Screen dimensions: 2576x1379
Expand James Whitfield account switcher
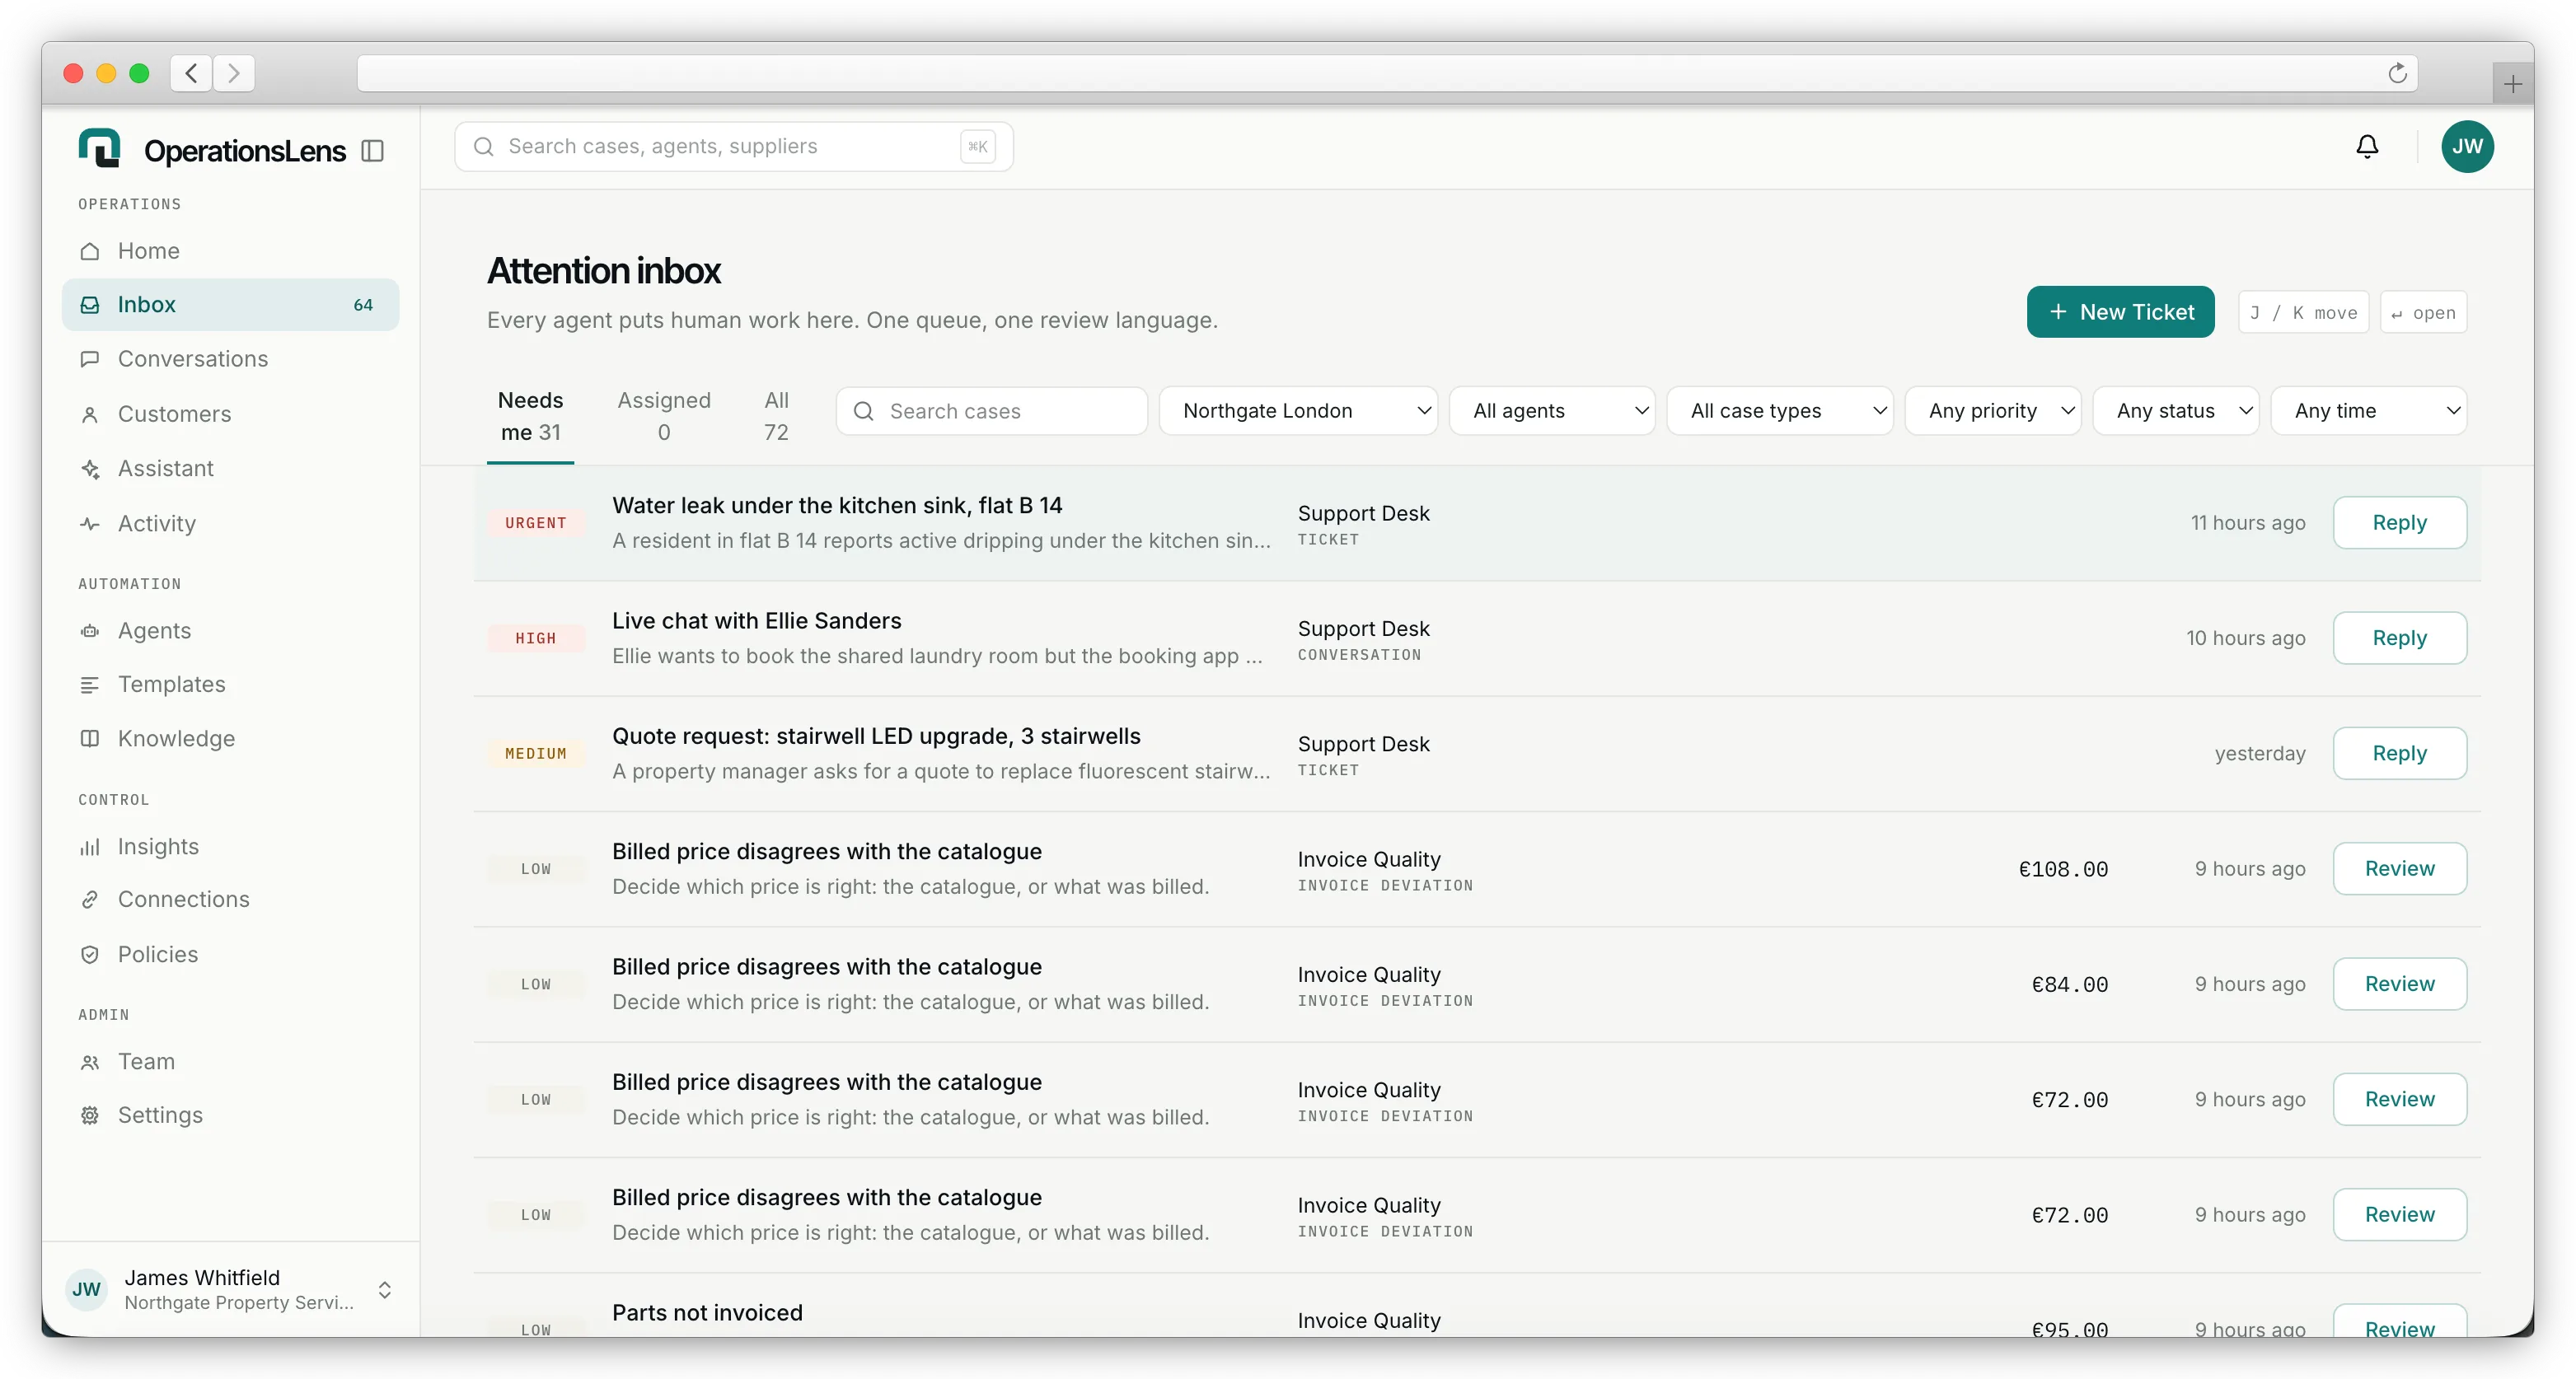point(230,1289)
